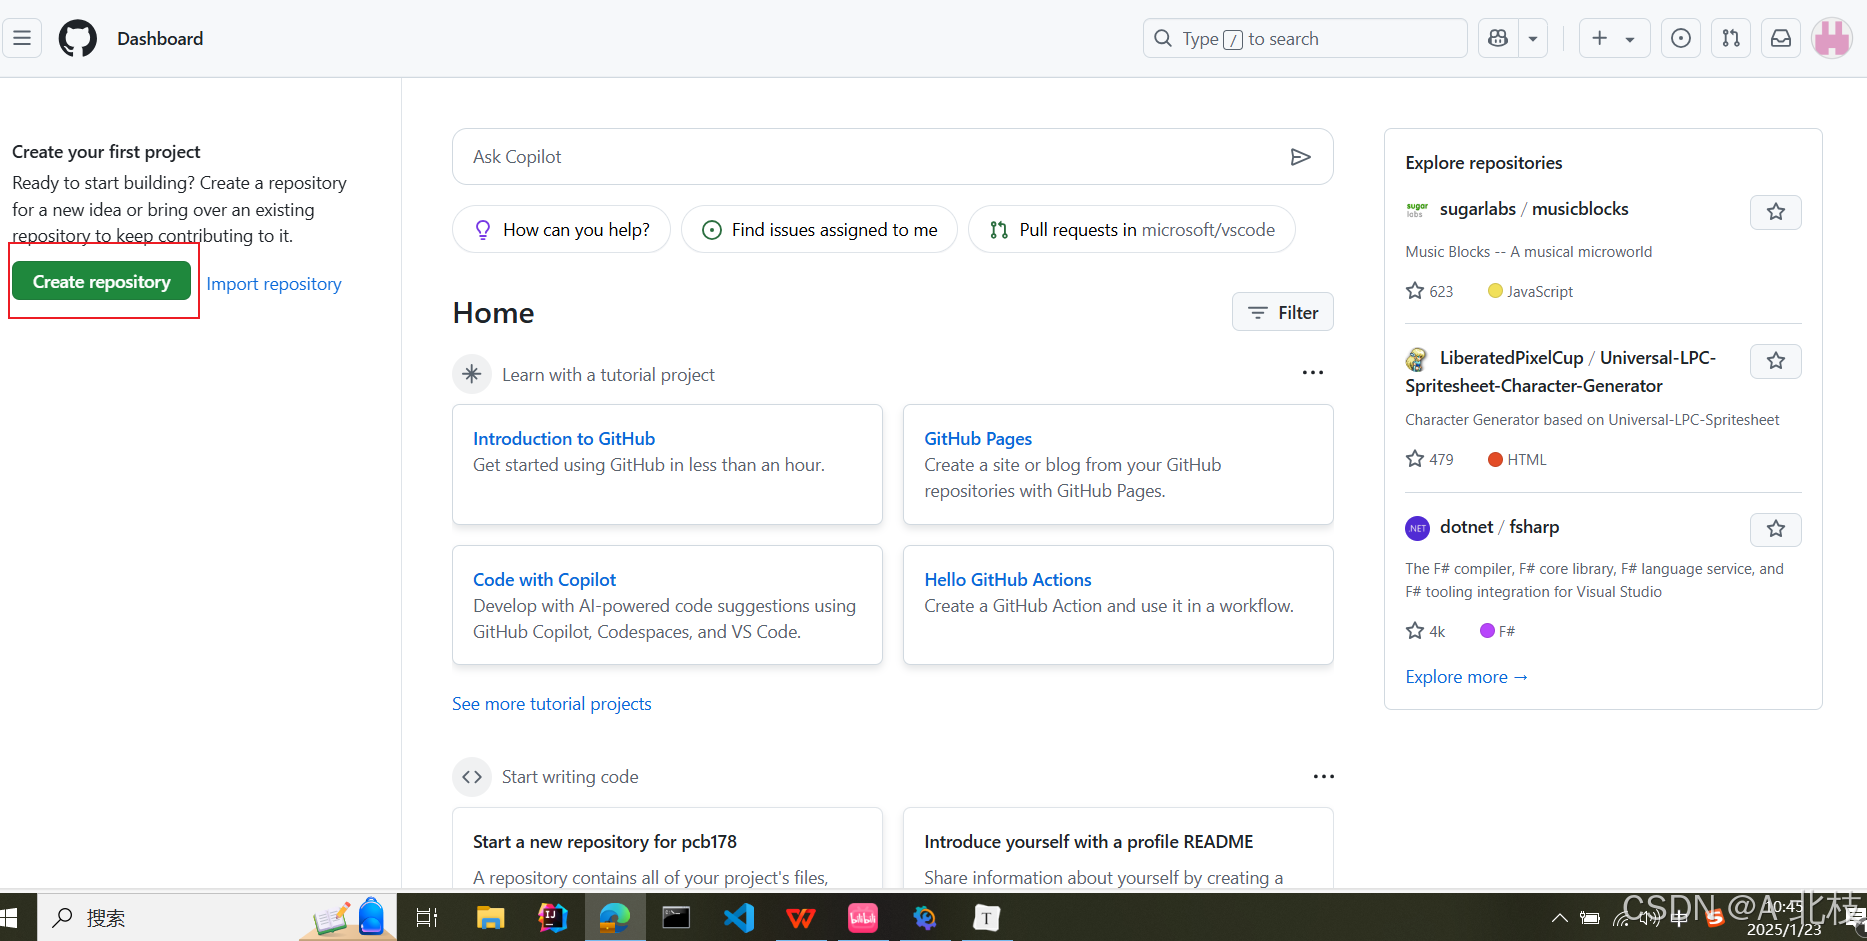
Task: Open the hamburger navigation menu
Action: (22, 39)
